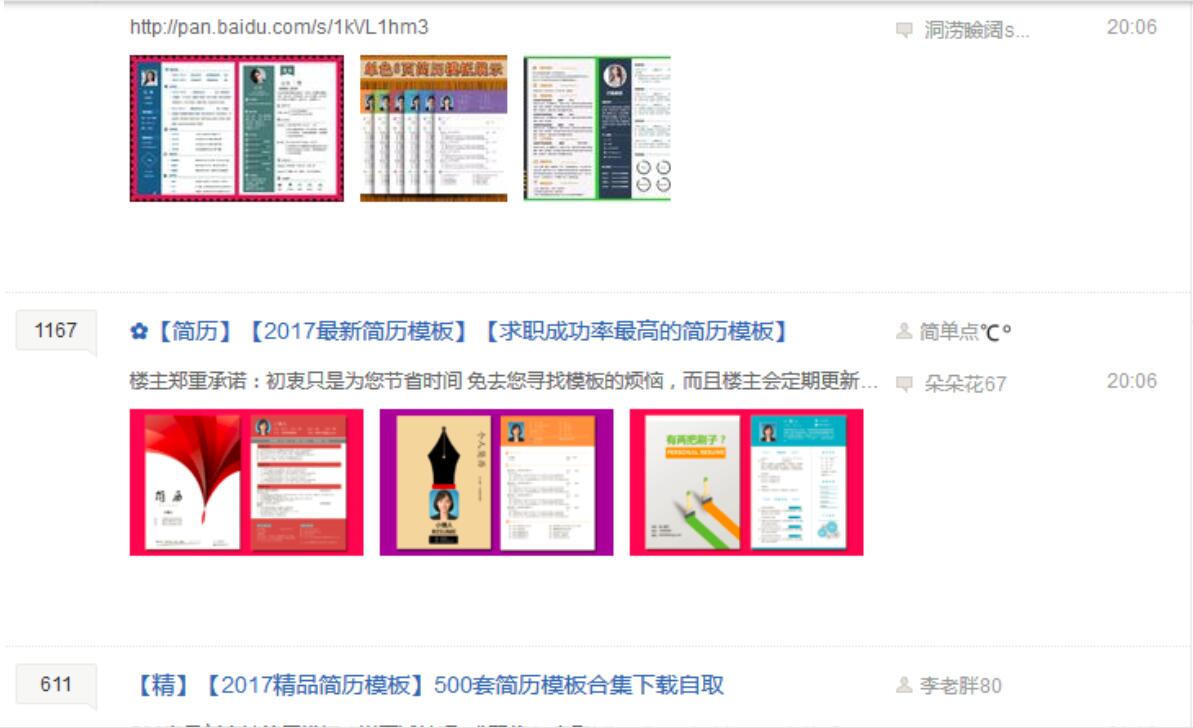Open the green and orange pencils thumbnail

tap(746, 482)
